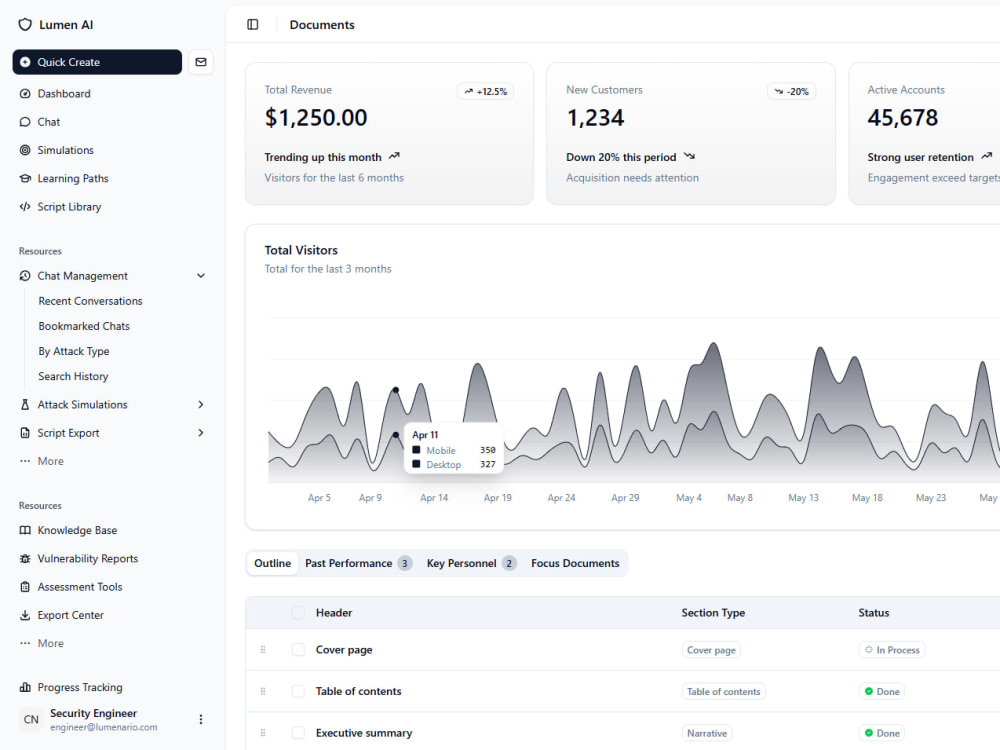Viewport: 1000px width, 750px height.
Task: Click the green Done dot for Executive summary
Action: pyautogui.click(x=869, y=733)
